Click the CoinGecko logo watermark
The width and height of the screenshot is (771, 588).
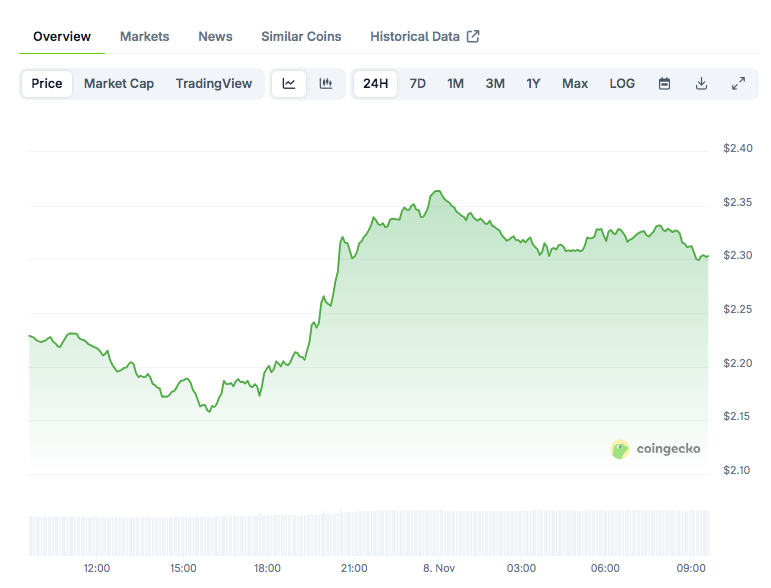[x=656, y=449]
